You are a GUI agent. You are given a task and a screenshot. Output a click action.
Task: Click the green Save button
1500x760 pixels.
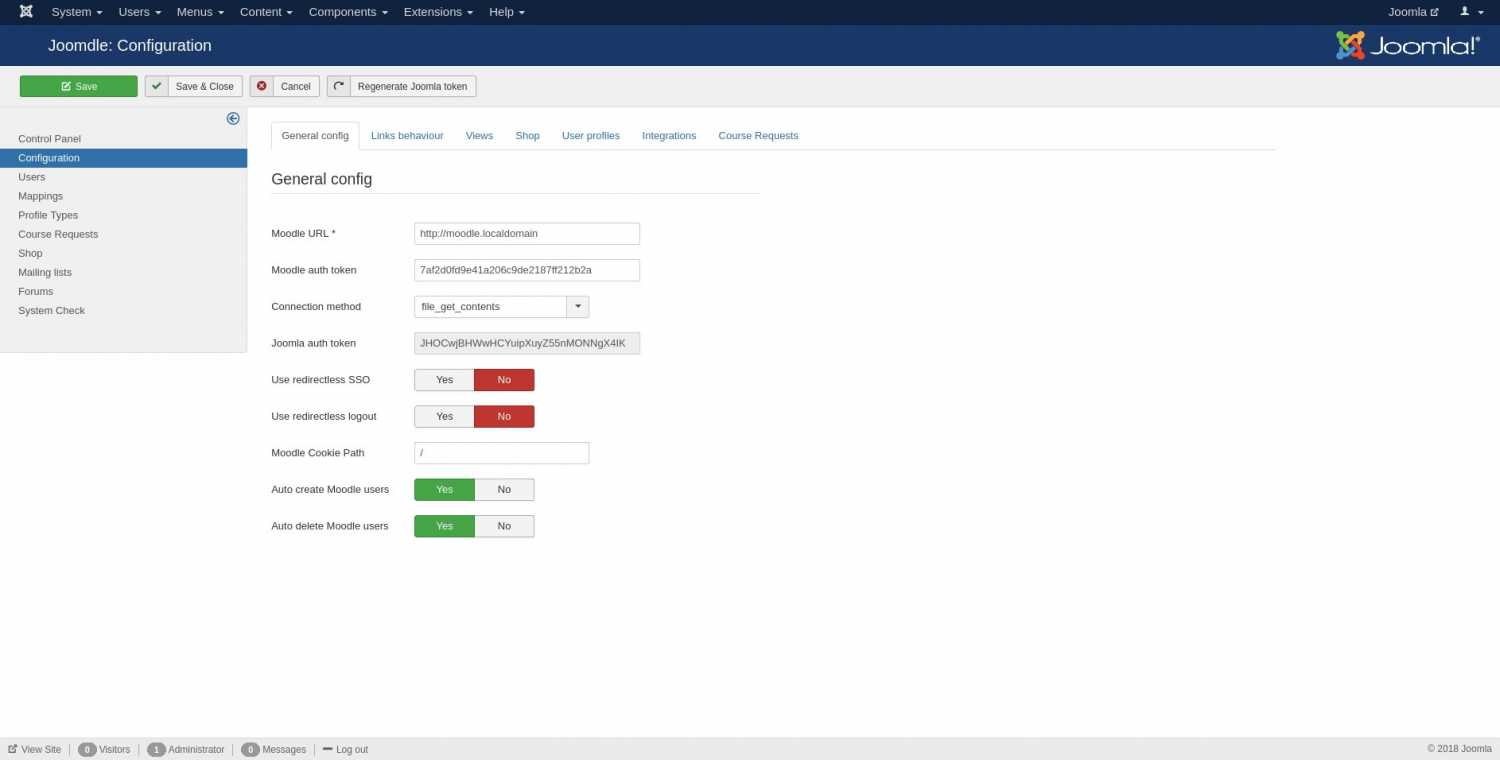pyautogui.click(x=79, y=86)
